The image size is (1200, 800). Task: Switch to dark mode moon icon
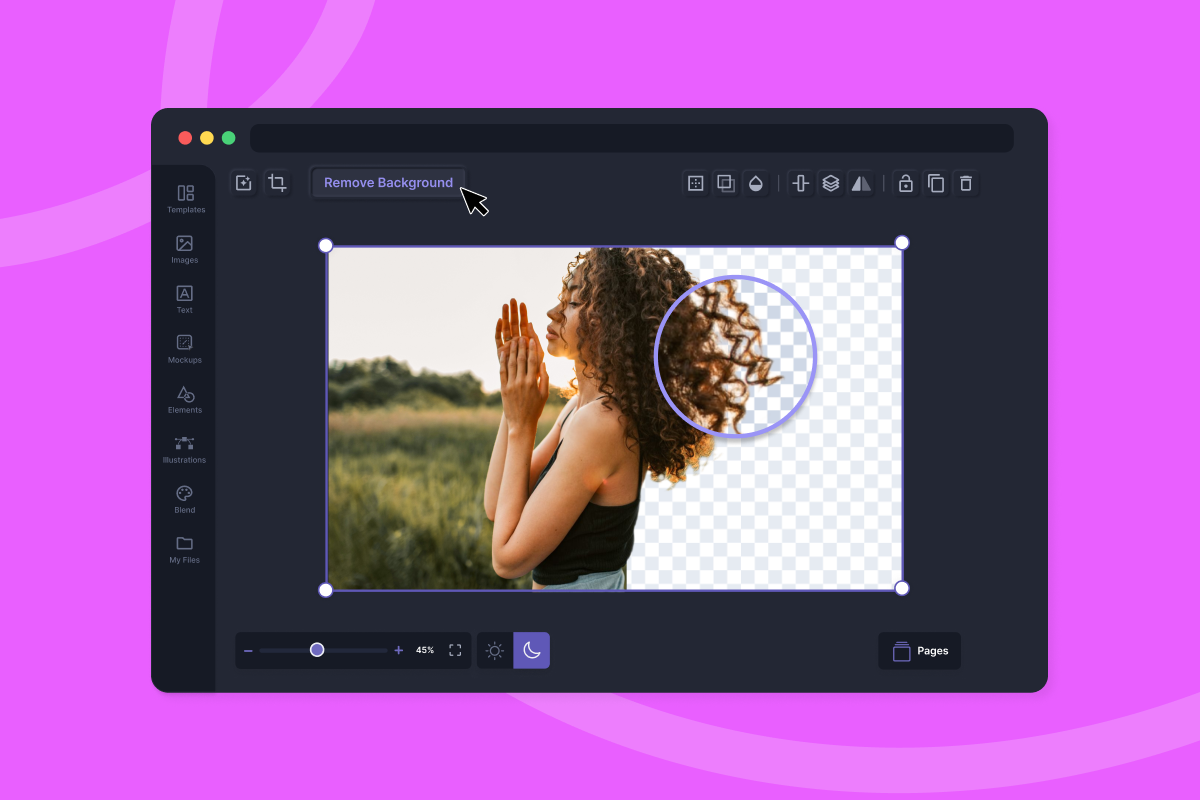[x=532, y=651]
